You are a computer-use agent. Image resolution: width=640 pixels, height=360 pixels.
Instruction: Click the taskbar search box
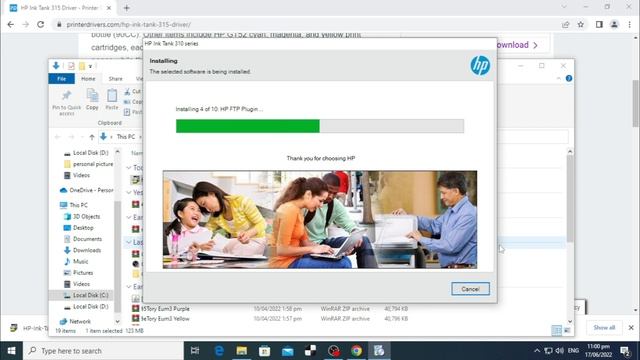tap(103, 351)
